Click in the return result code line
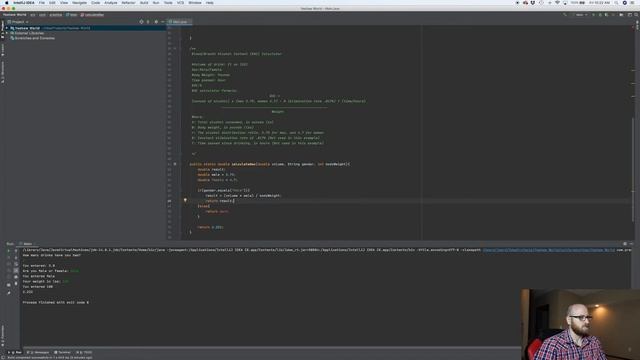This screenshot has height=360, width=640. pos(220,201)
